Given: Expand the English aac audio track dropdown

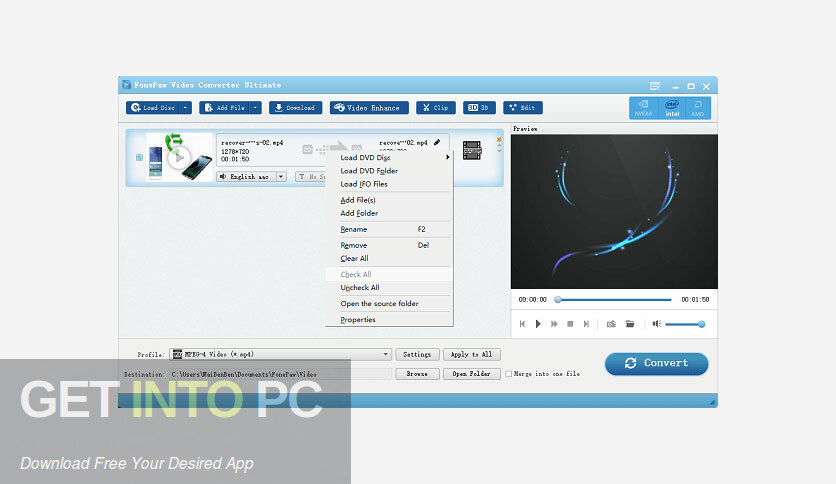Looking at the screenshot, I should [282, 176].
